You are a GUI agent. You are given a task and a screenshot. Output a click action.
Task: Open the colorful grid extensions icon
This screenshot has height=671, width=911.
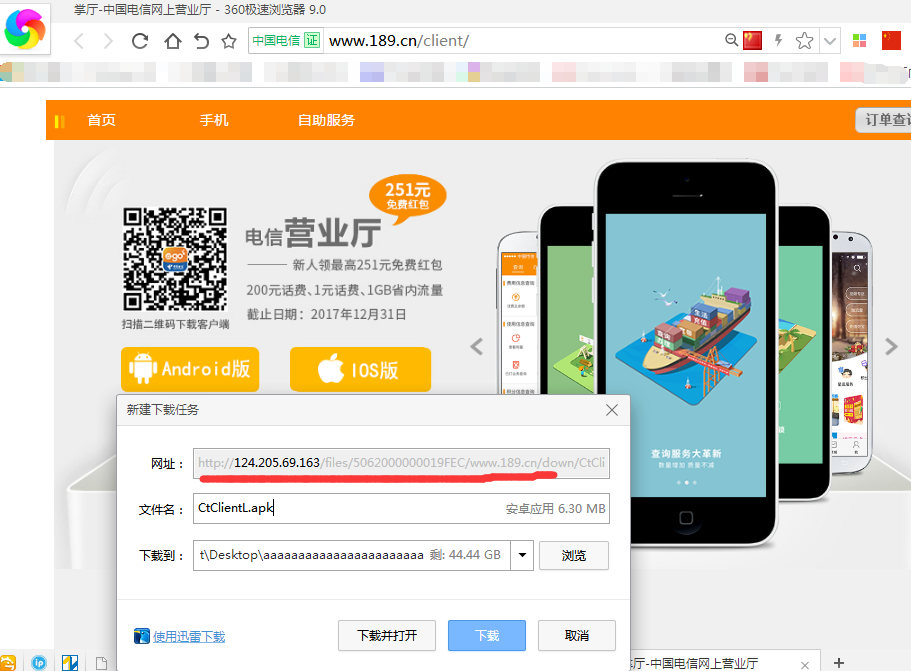click(859, 41)
